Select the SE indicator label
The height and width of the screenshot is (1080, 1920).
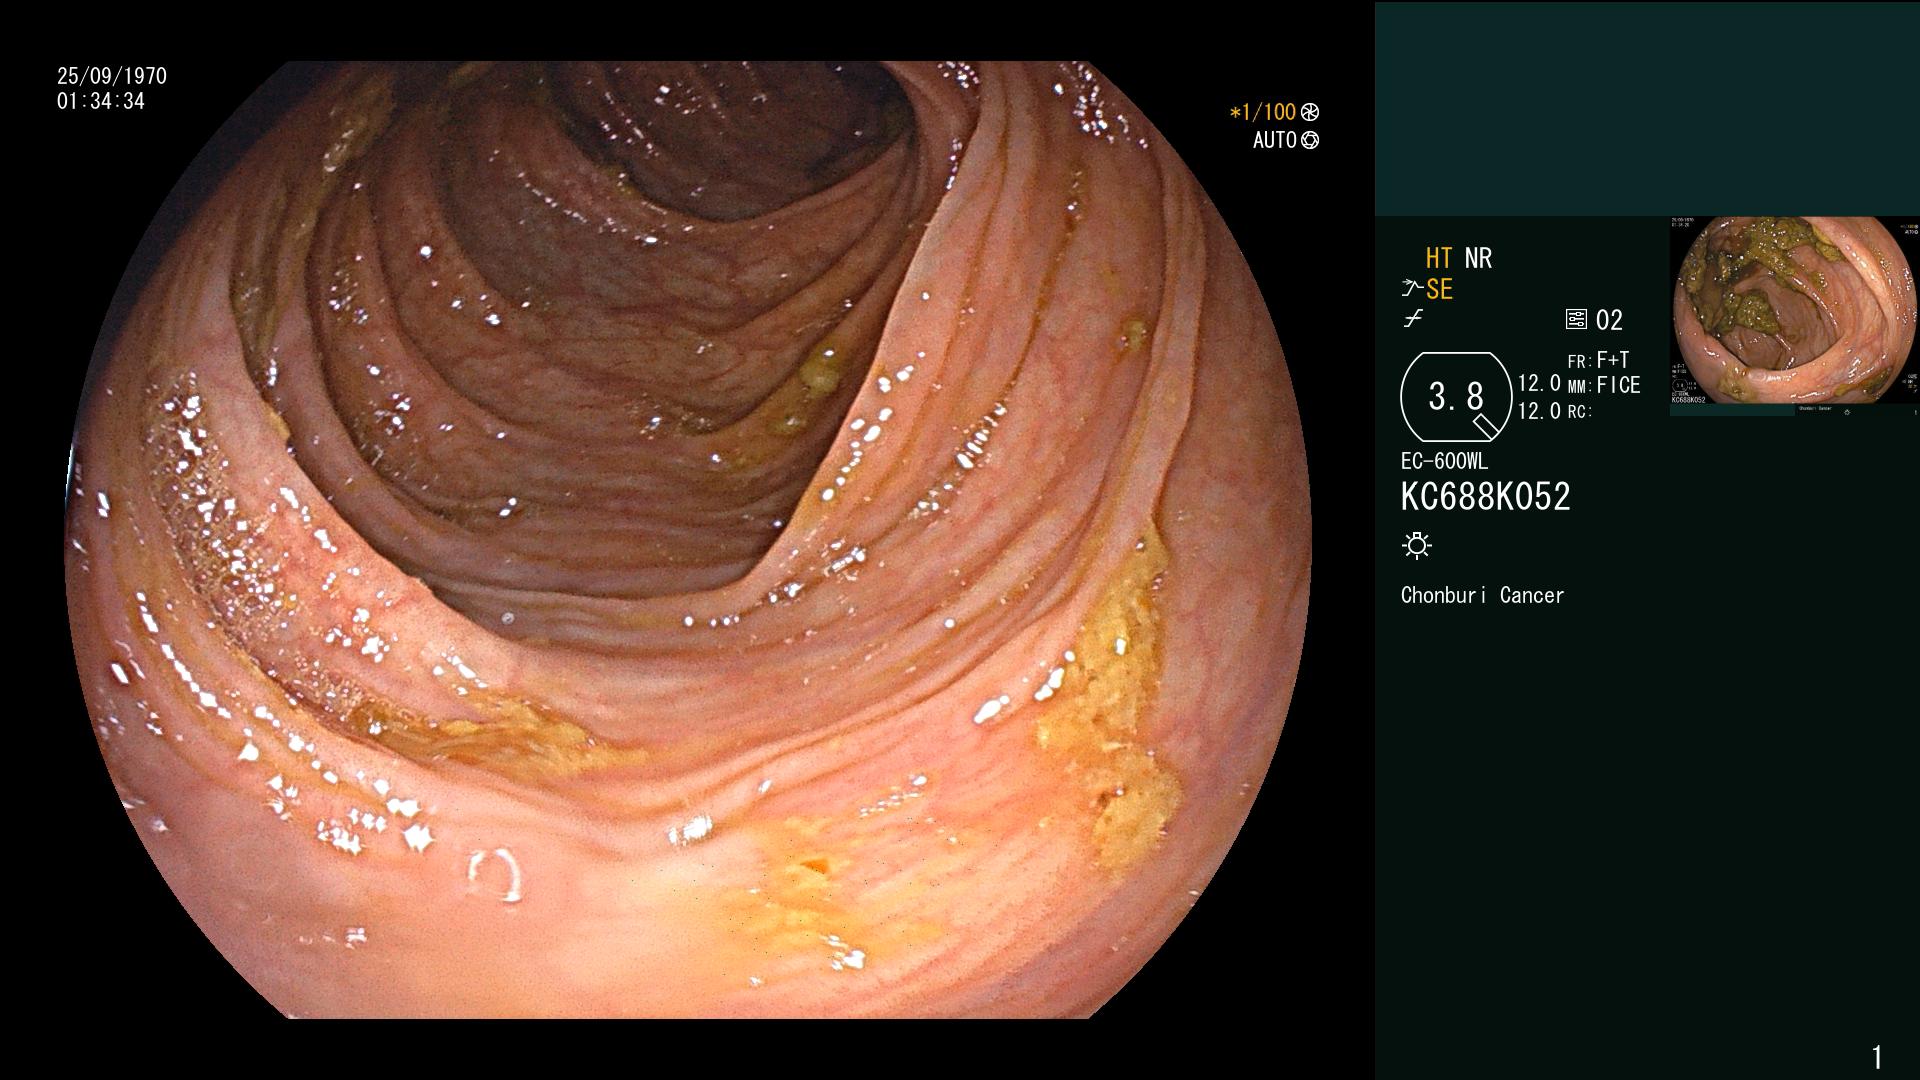1439,289
